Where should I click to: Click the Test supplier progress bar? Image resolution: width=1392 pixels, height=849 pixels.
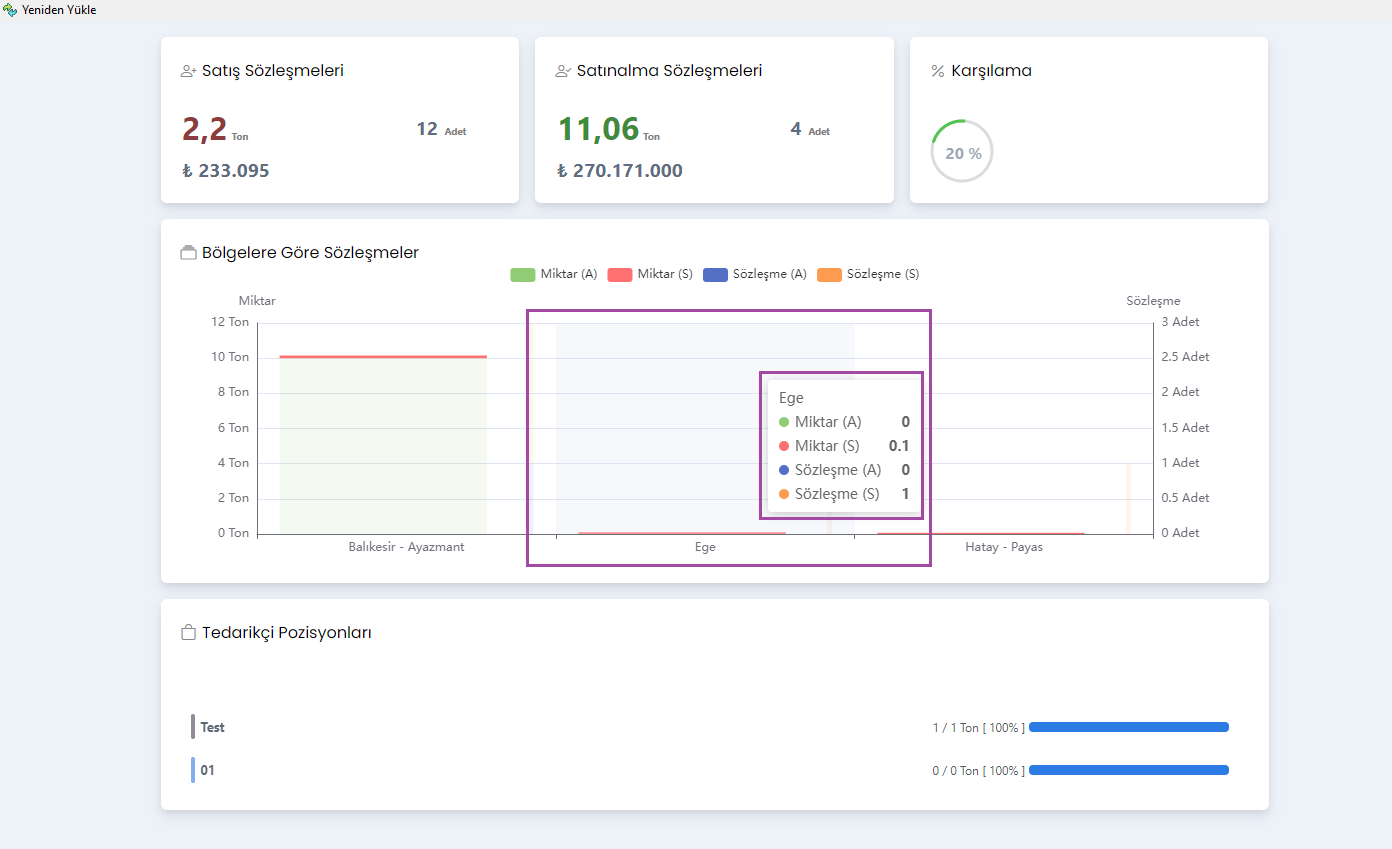tap(1128, 727)
